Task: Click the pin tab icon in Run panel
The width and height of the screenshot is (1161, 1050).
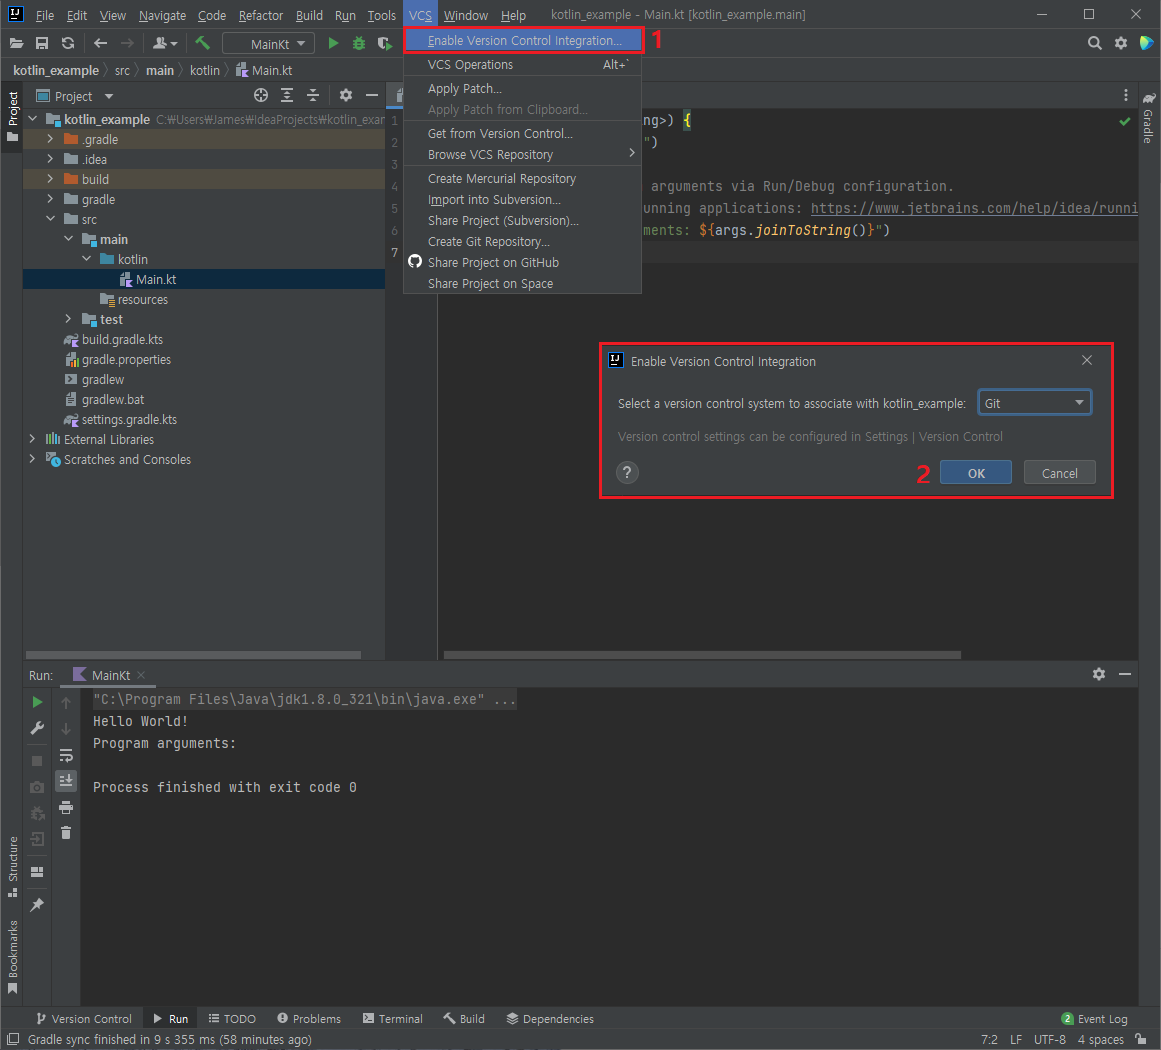Action: point(37,905)
